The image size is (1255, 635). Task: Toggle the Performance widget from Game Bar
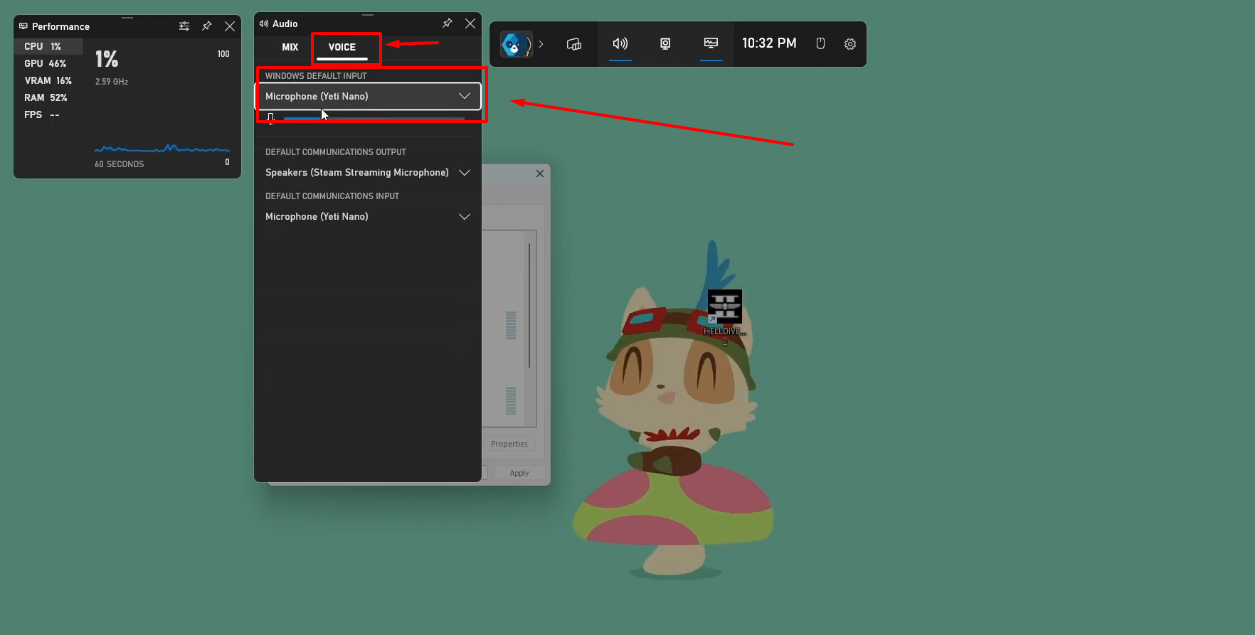(711, 44)
